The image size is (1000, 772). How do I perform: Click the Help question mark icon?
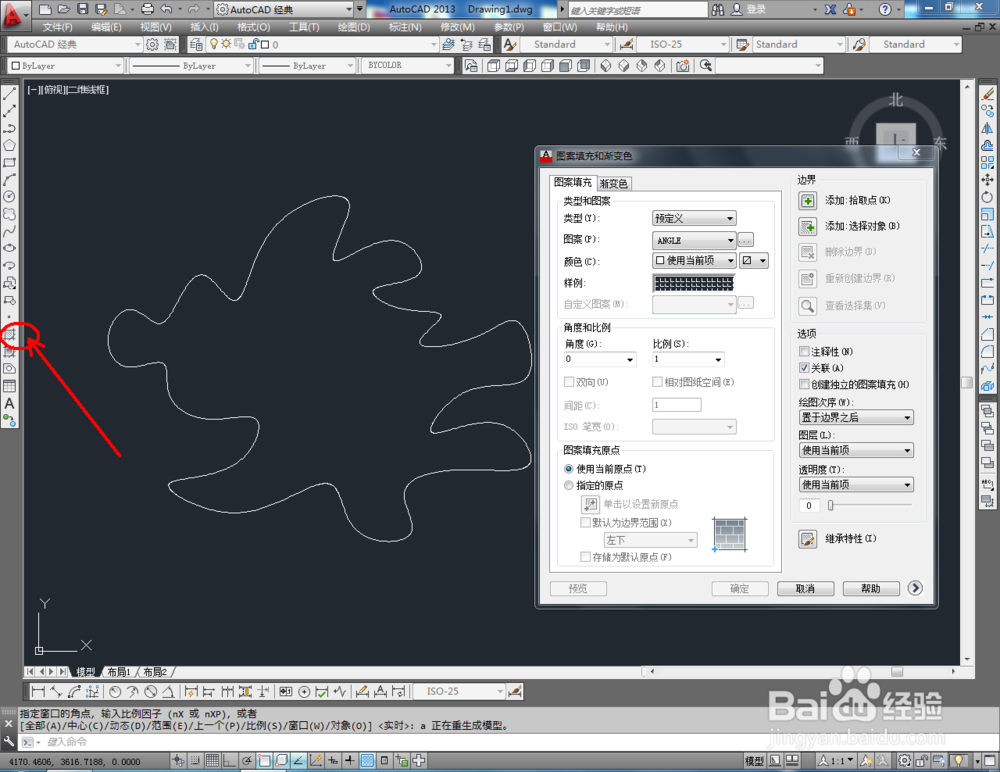[x=885, y=9]
